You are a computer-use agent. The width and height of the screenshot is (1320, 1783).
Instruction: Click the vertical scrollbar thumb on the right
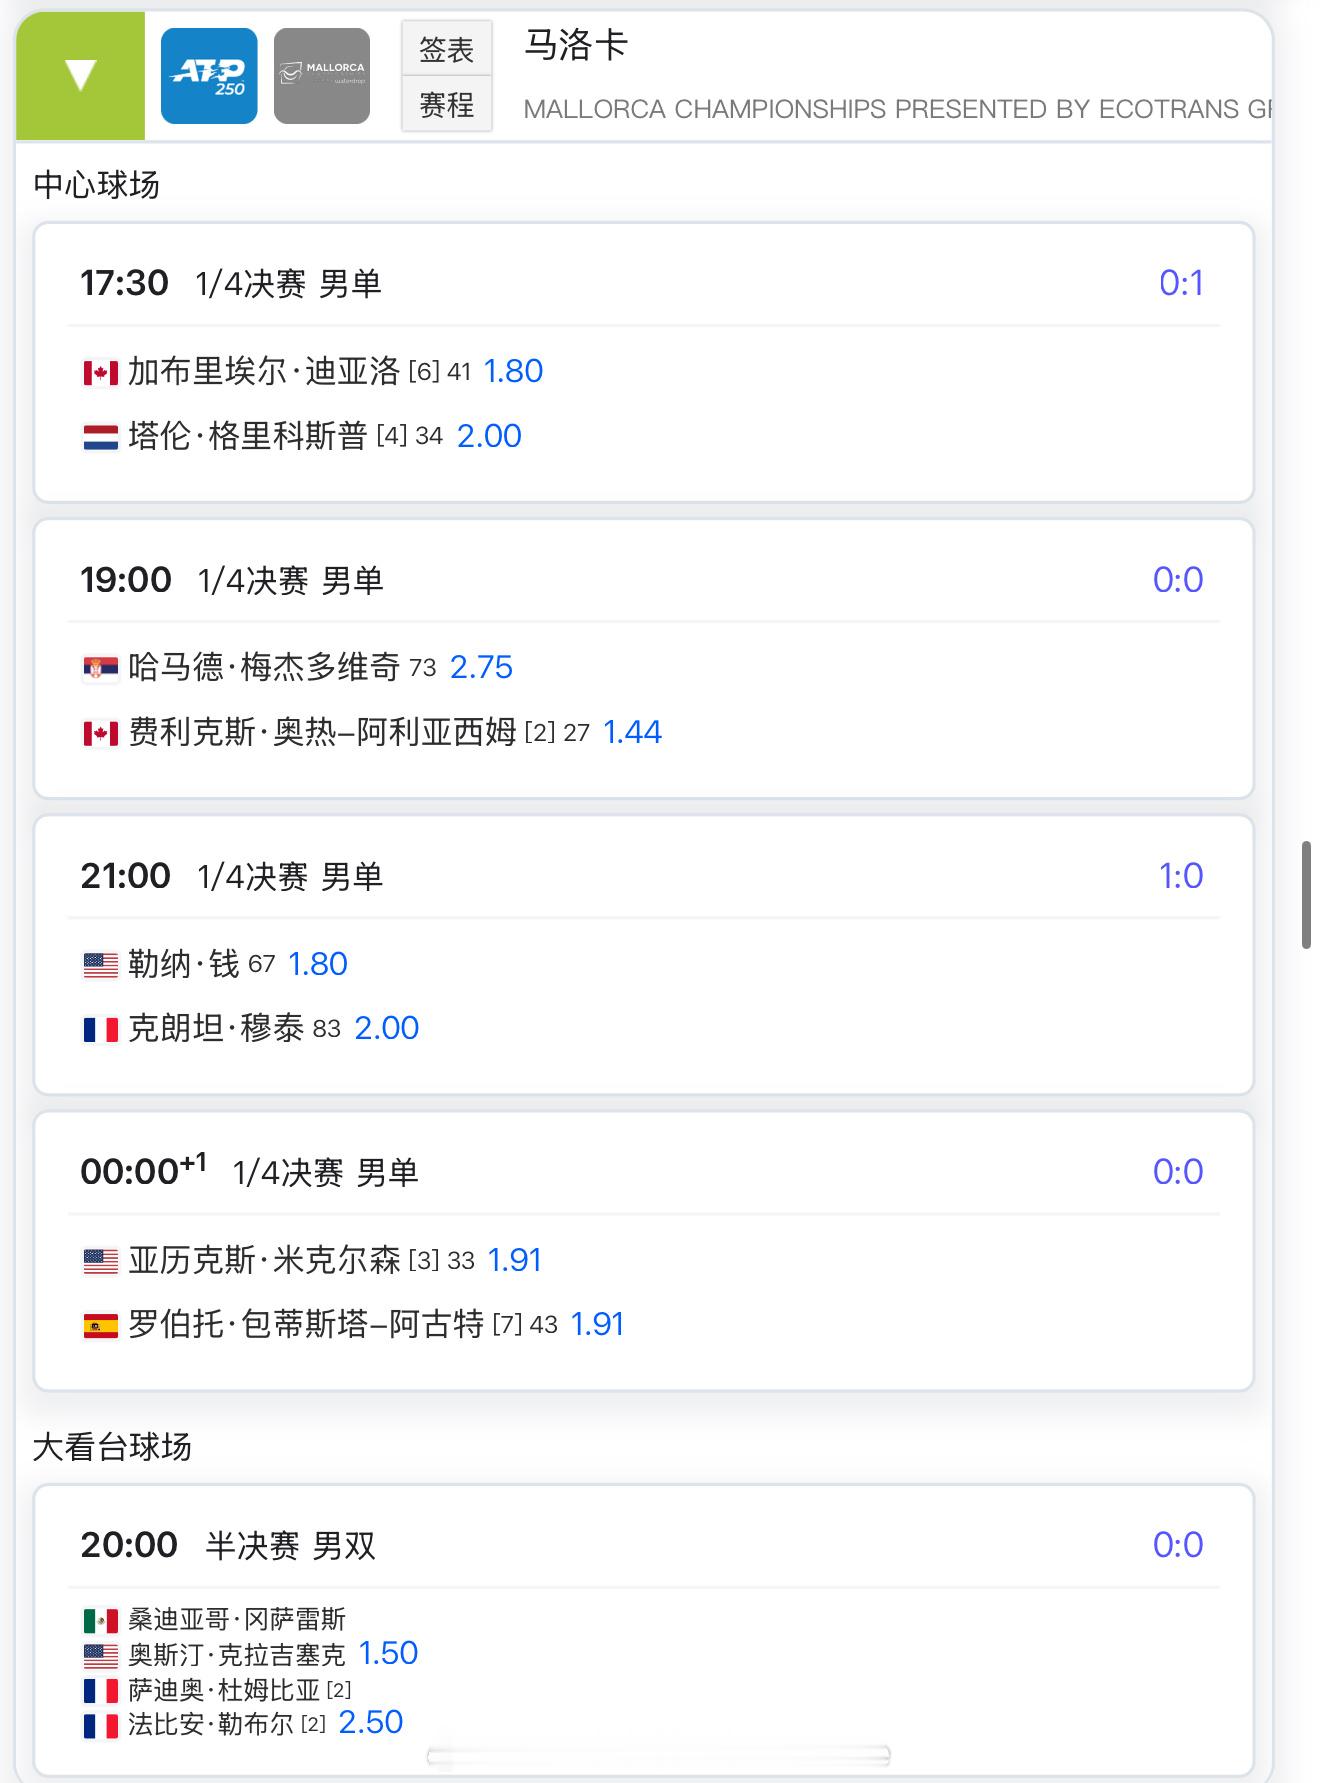click(1306, 895)
